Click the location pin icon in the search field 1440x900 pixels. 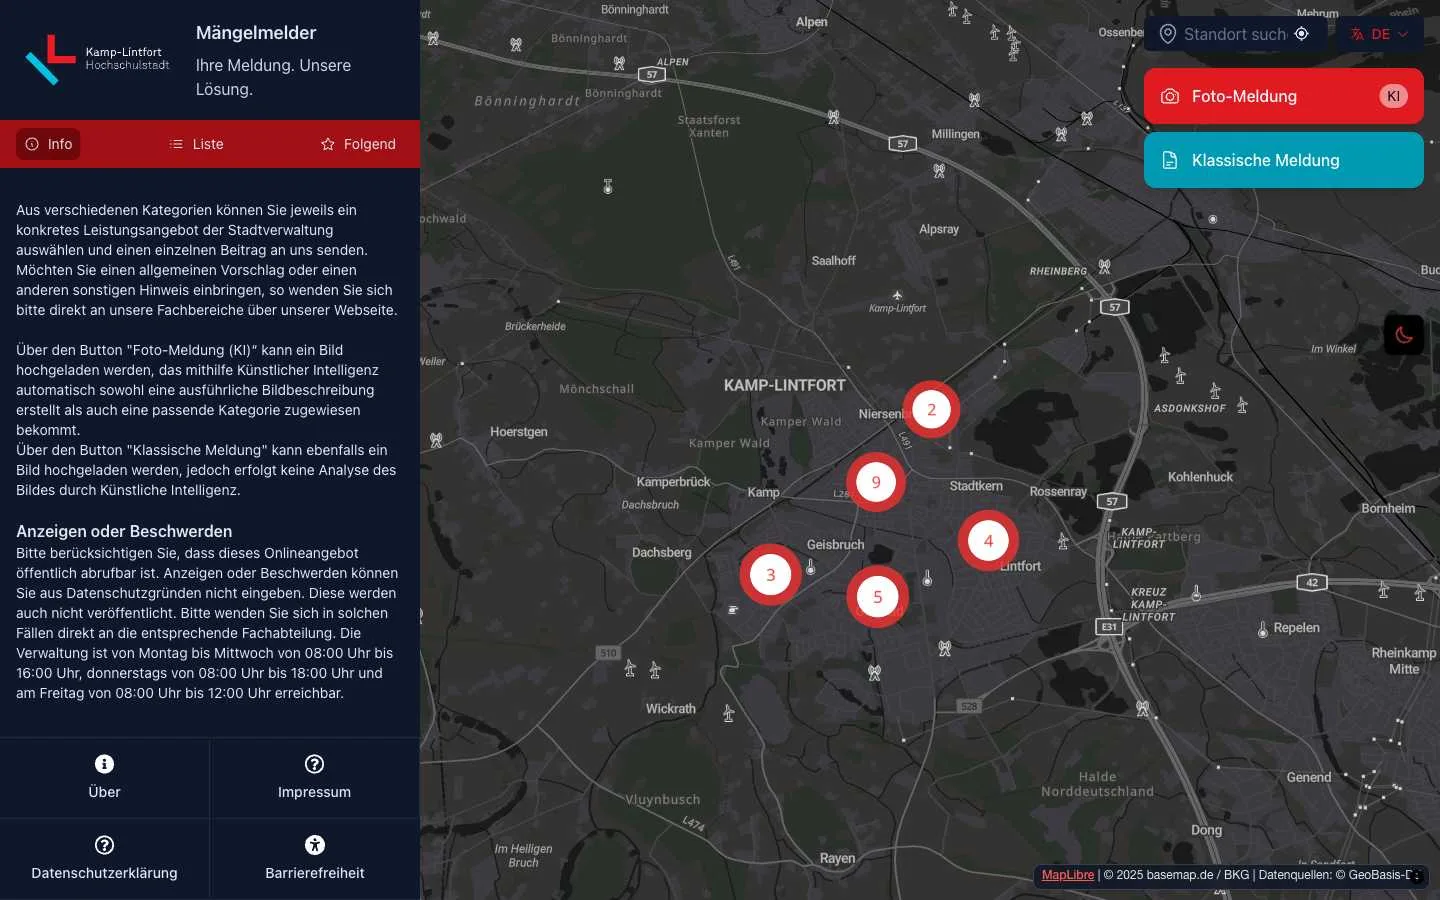[1168, 33]
